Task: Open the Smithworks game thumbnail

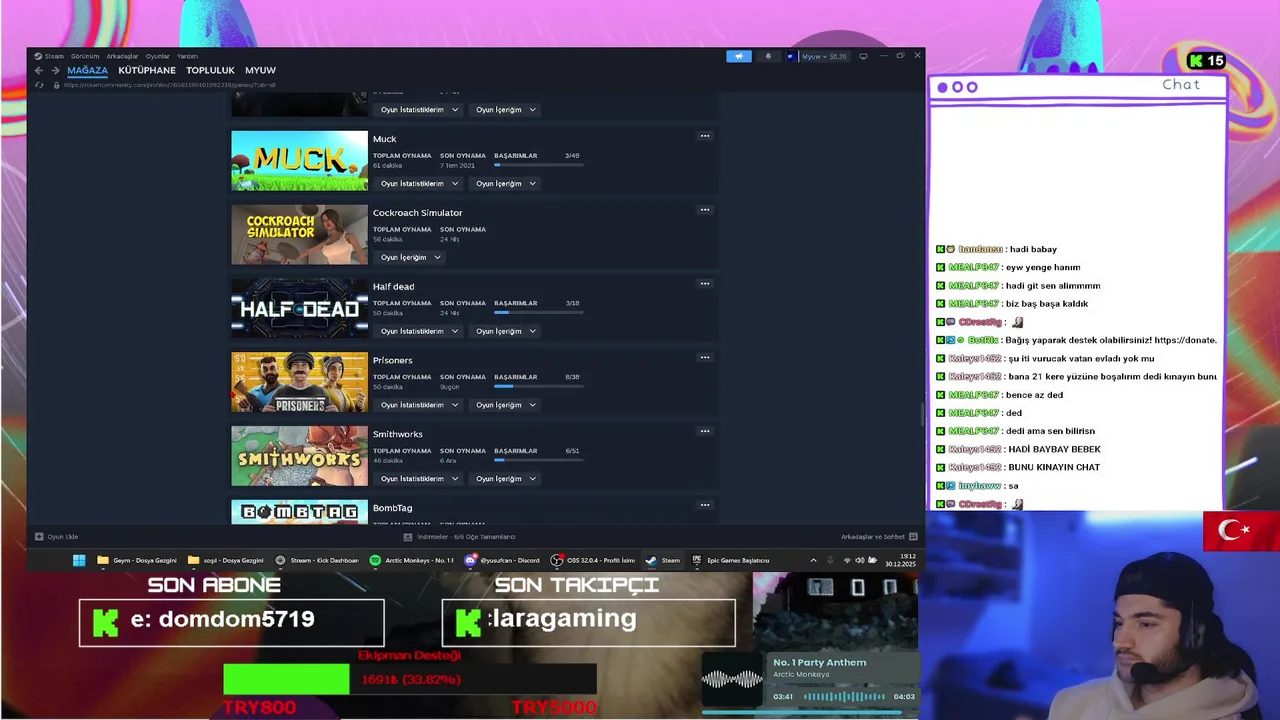Action: click(299, 456)
